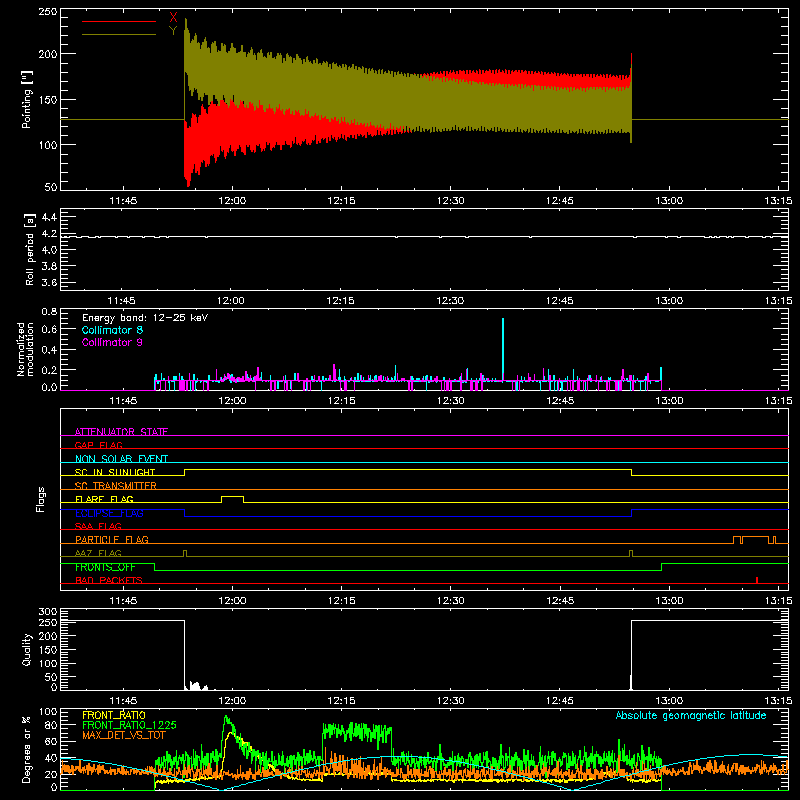Click the 250 value on Pointing axis

(x=48, y=12)
